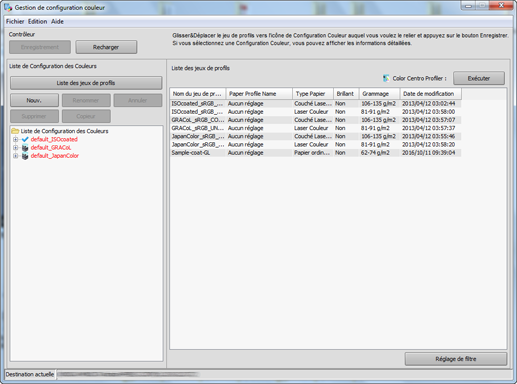This screenshot has width=517, height=384.
Task: Click the Supprimer button
Action: pos(34,116)
